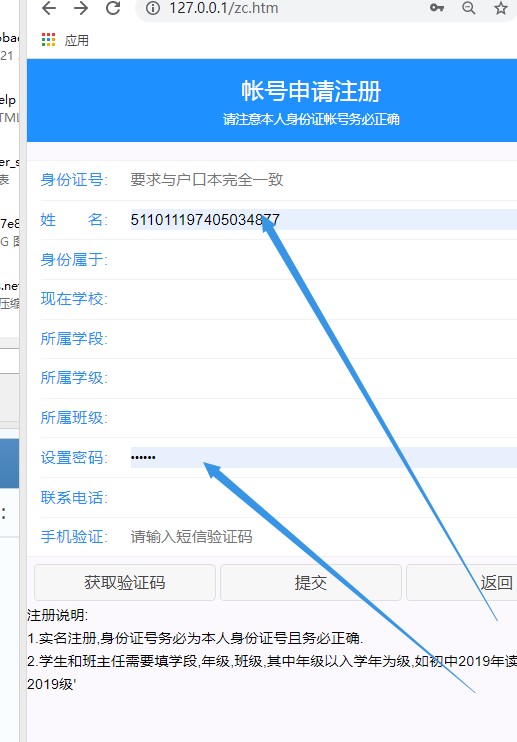Open the 应用 apps grid icon
The image size is (517, 742).
(48, 40)
